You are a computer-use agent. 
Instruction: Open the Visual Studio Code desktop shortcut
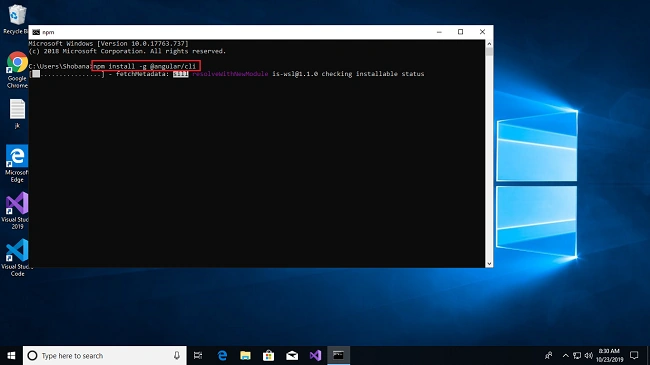tap(17, 258)
